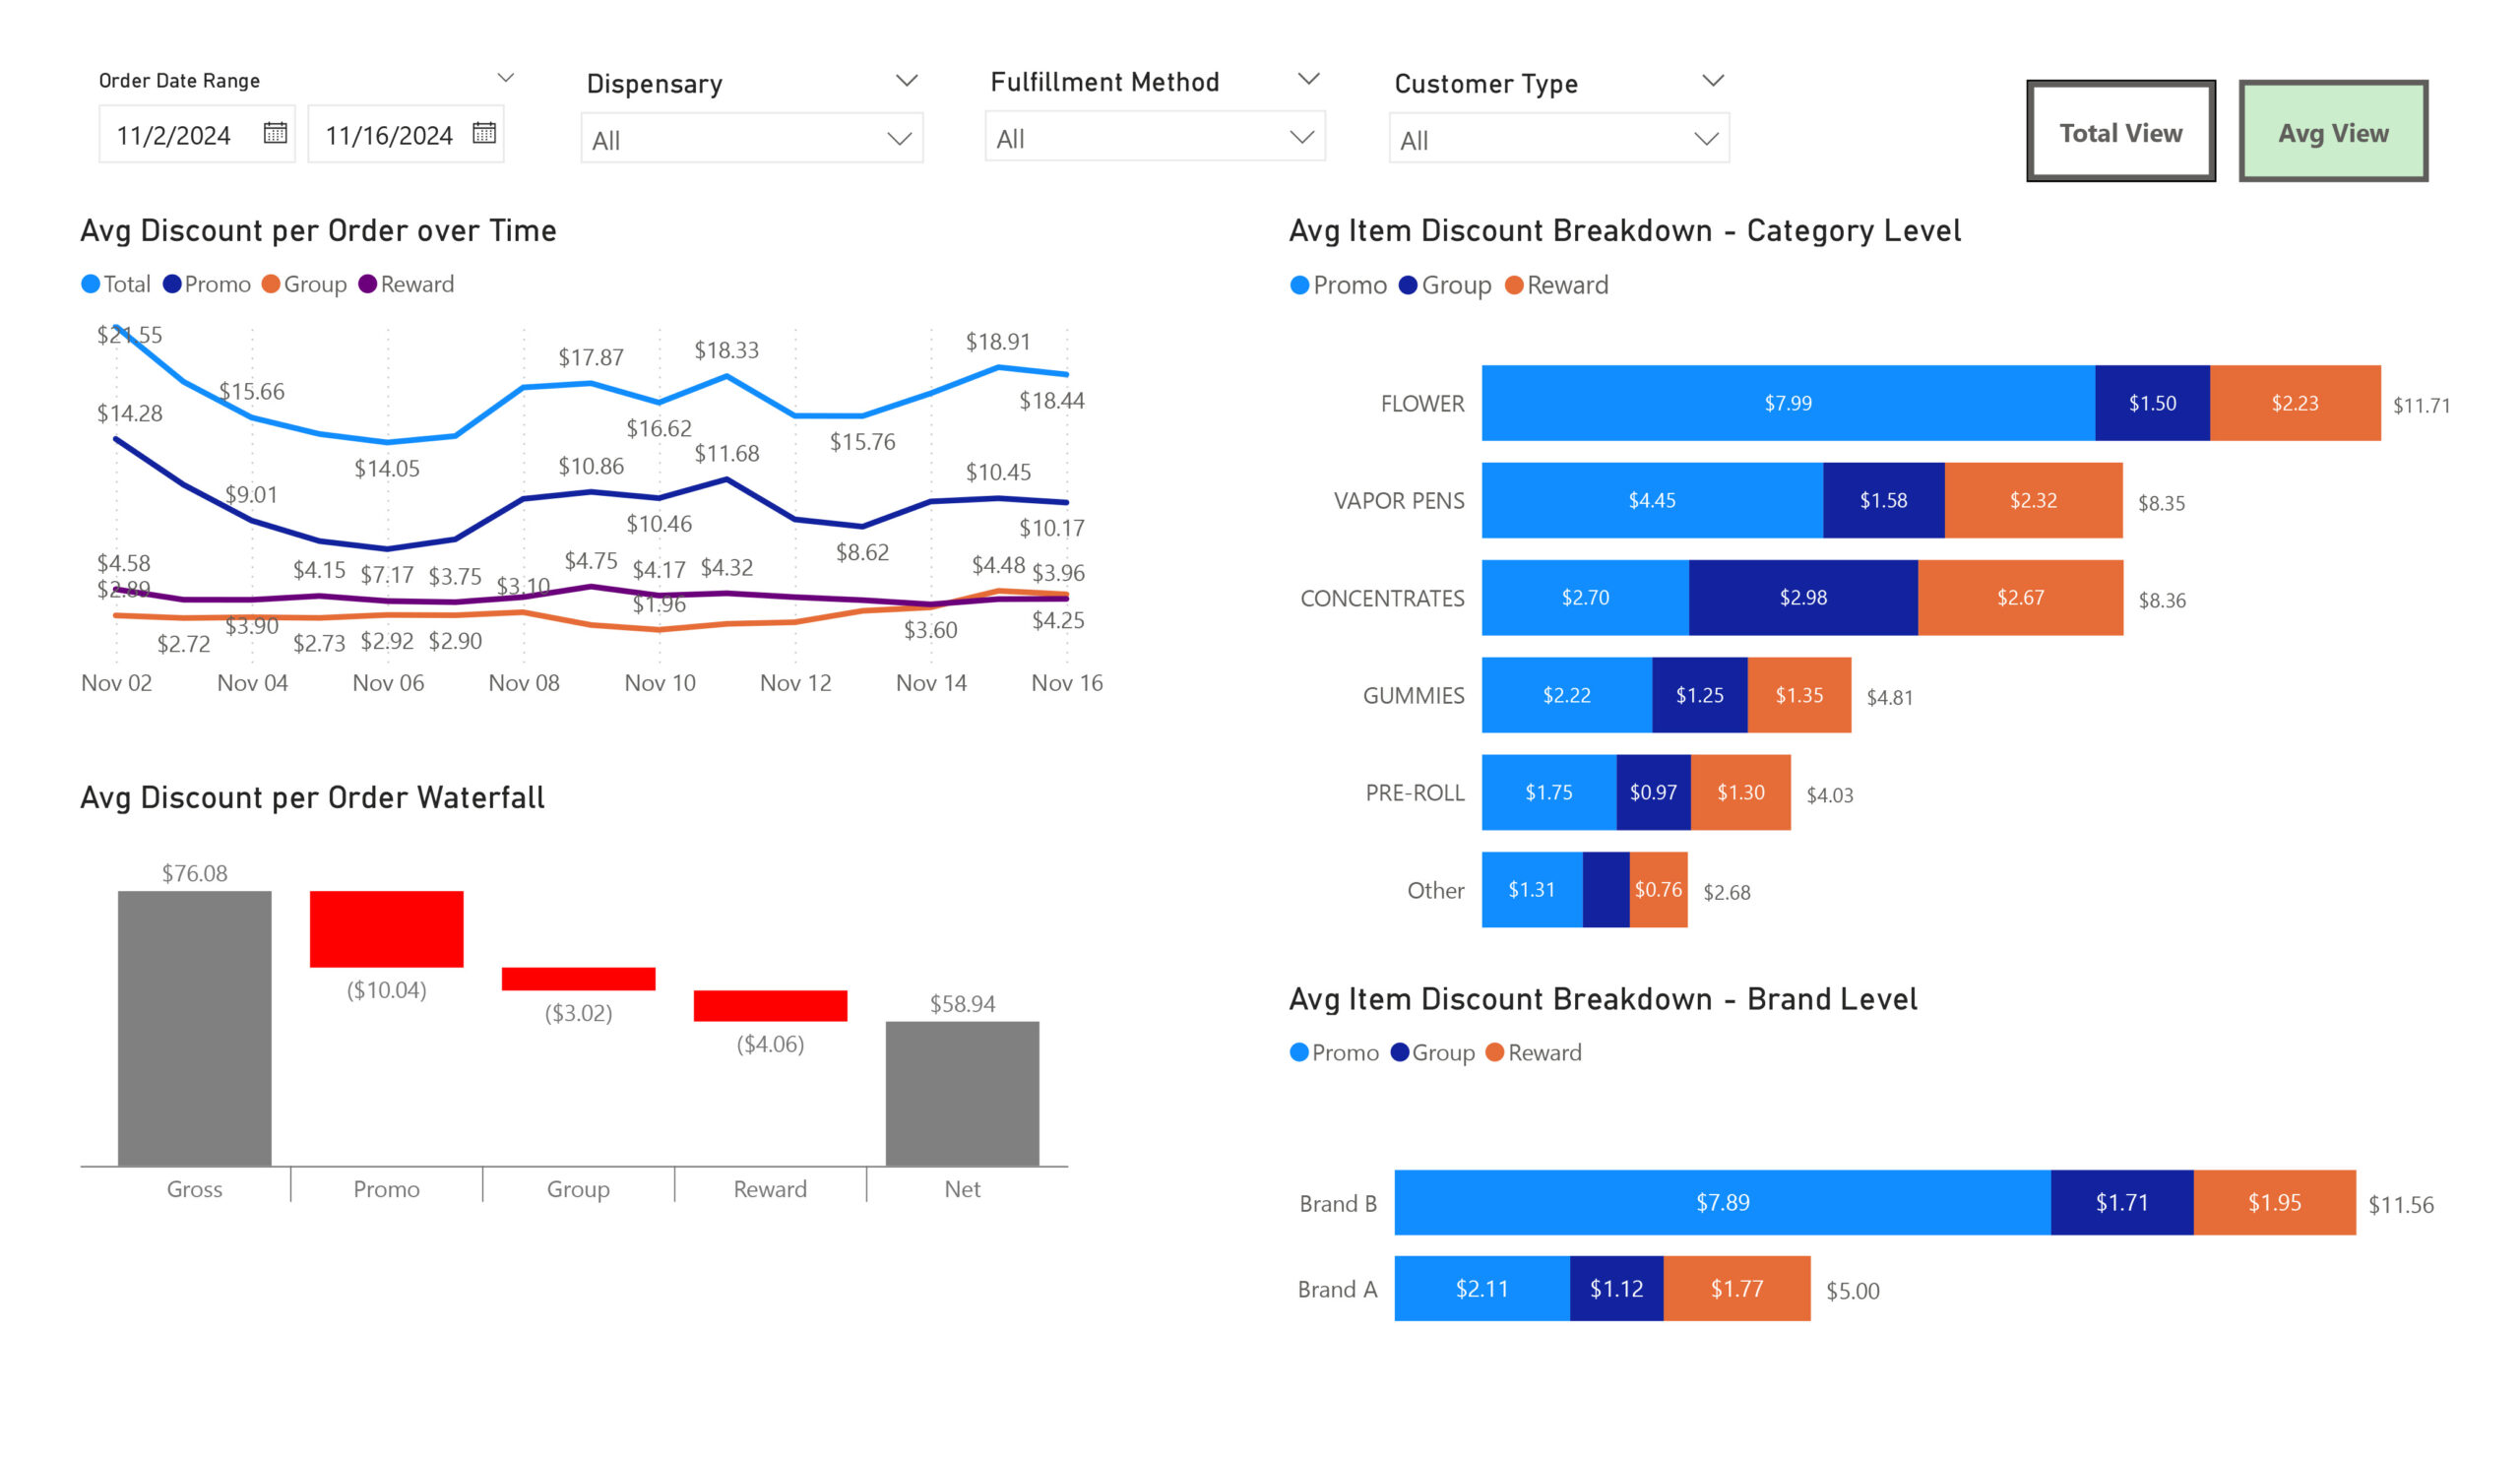
Task: Open the end date calendar picker icon
Action: point(484,133)
